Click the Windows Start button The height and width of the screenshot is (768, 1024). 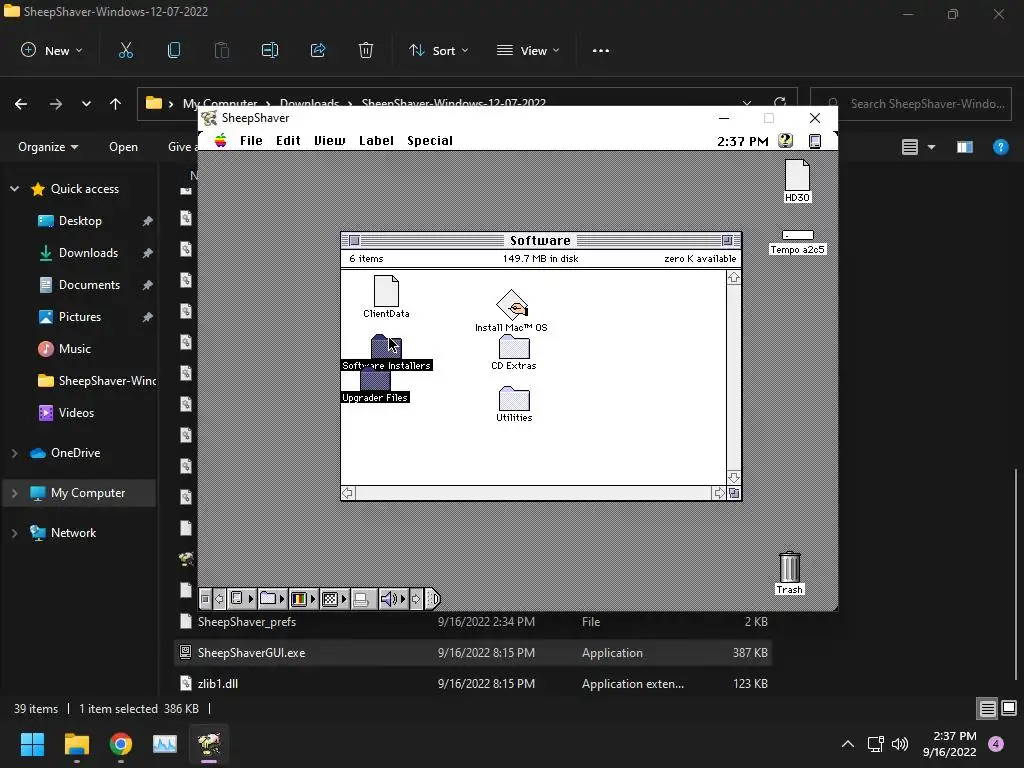(x=32, y=744)
